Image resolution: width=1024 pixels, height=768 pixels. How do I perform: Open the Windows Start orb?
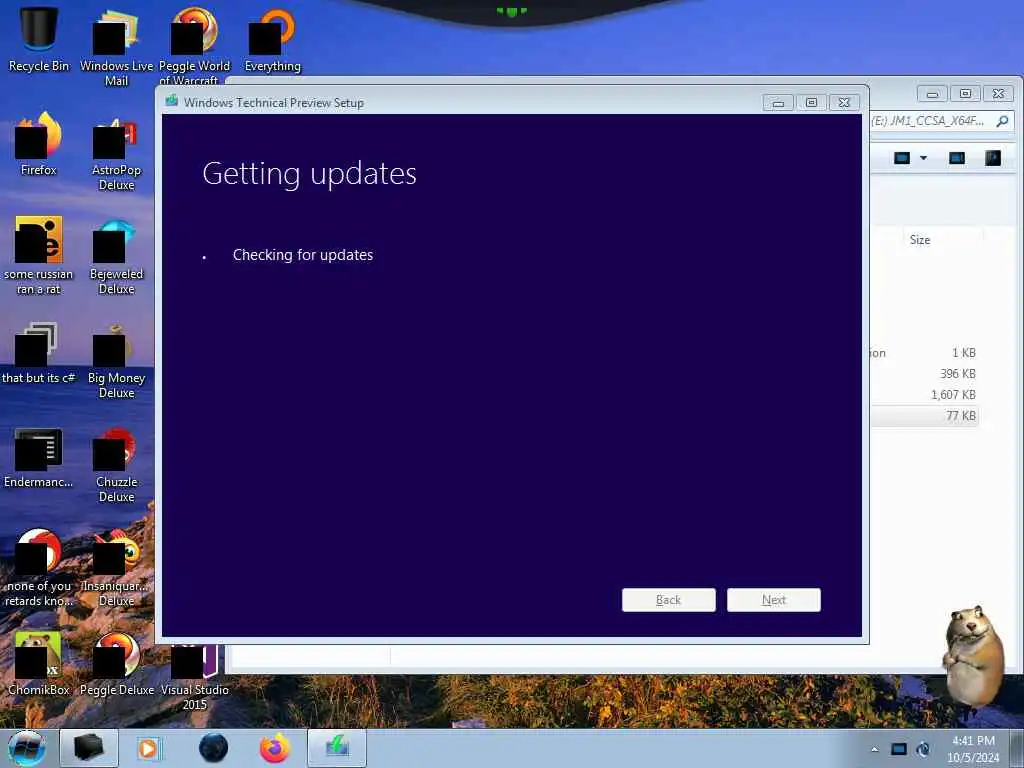(27, 748)
